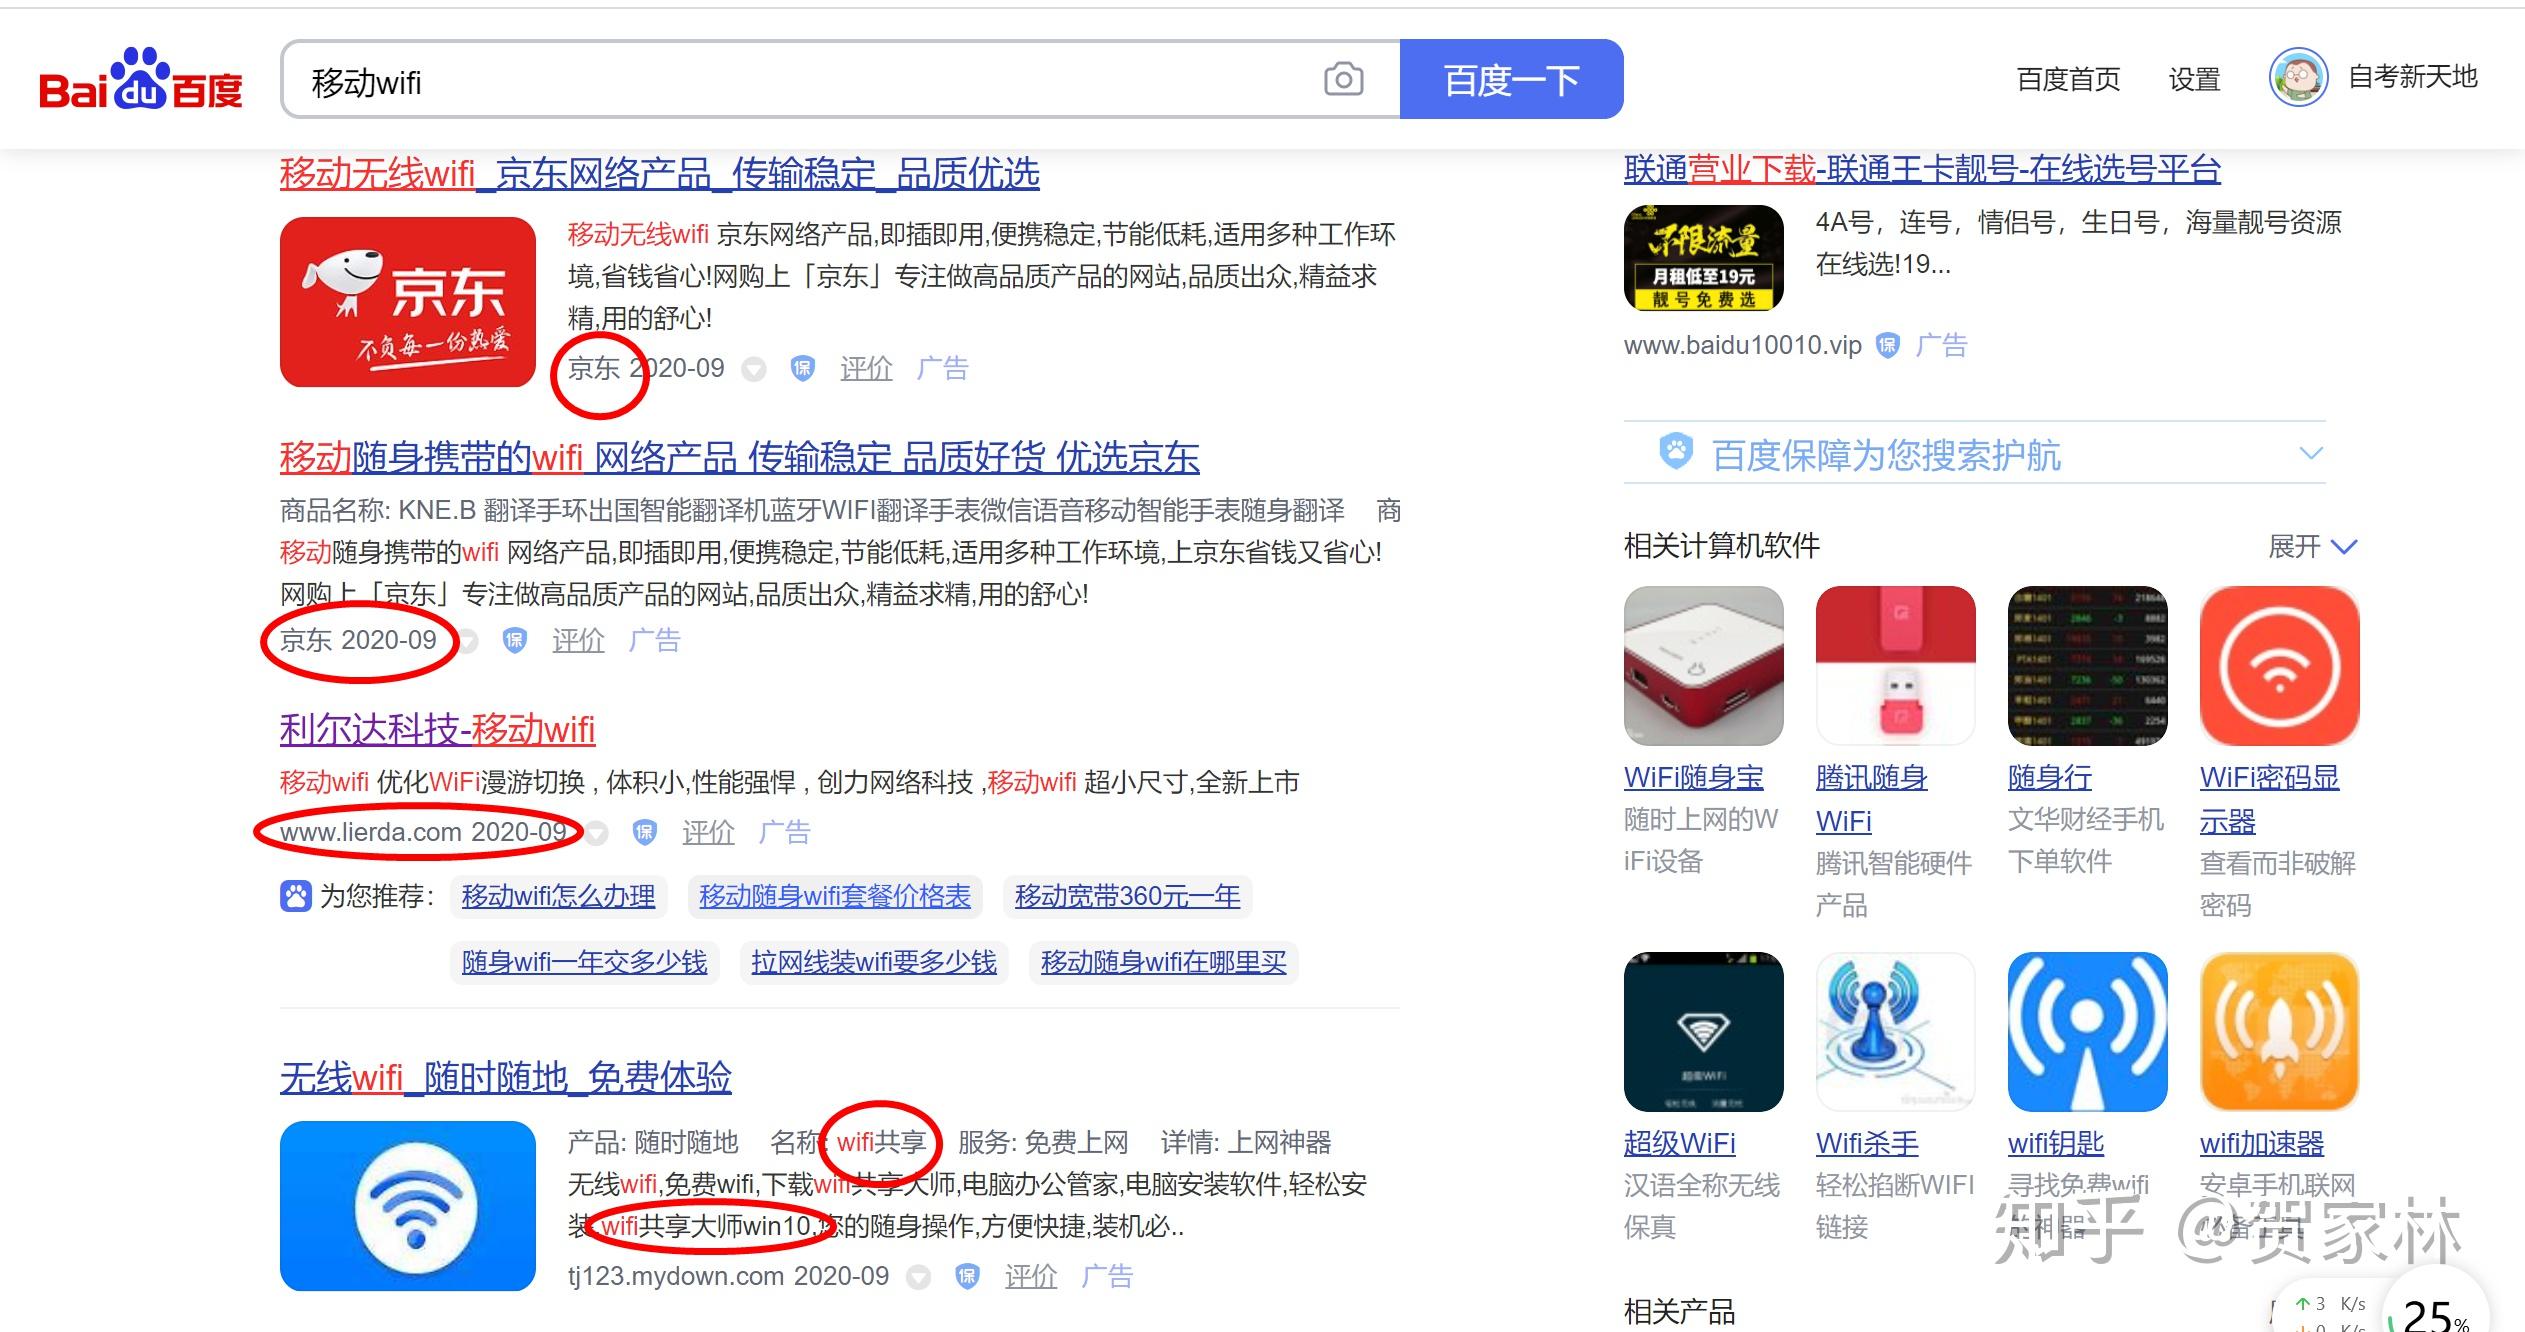2525x1332 pixels.
Task: Click 评价 under the first 京东 result
Action: 866,368
